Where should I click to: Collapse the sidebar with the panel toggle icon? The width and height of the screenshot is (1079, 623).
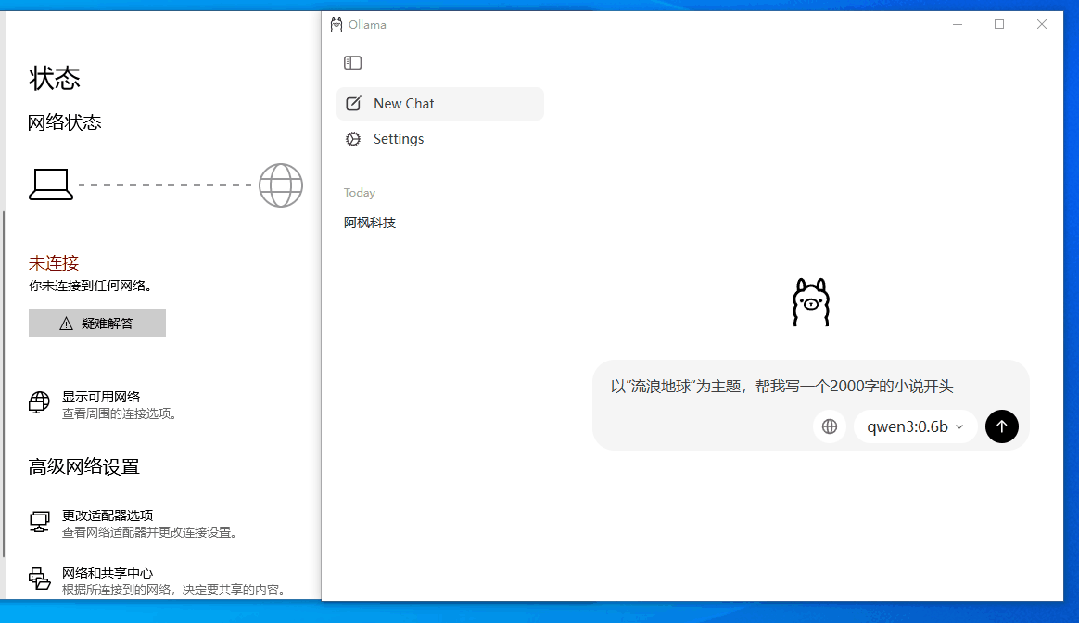pyautogui.click(x=352, y=62)
